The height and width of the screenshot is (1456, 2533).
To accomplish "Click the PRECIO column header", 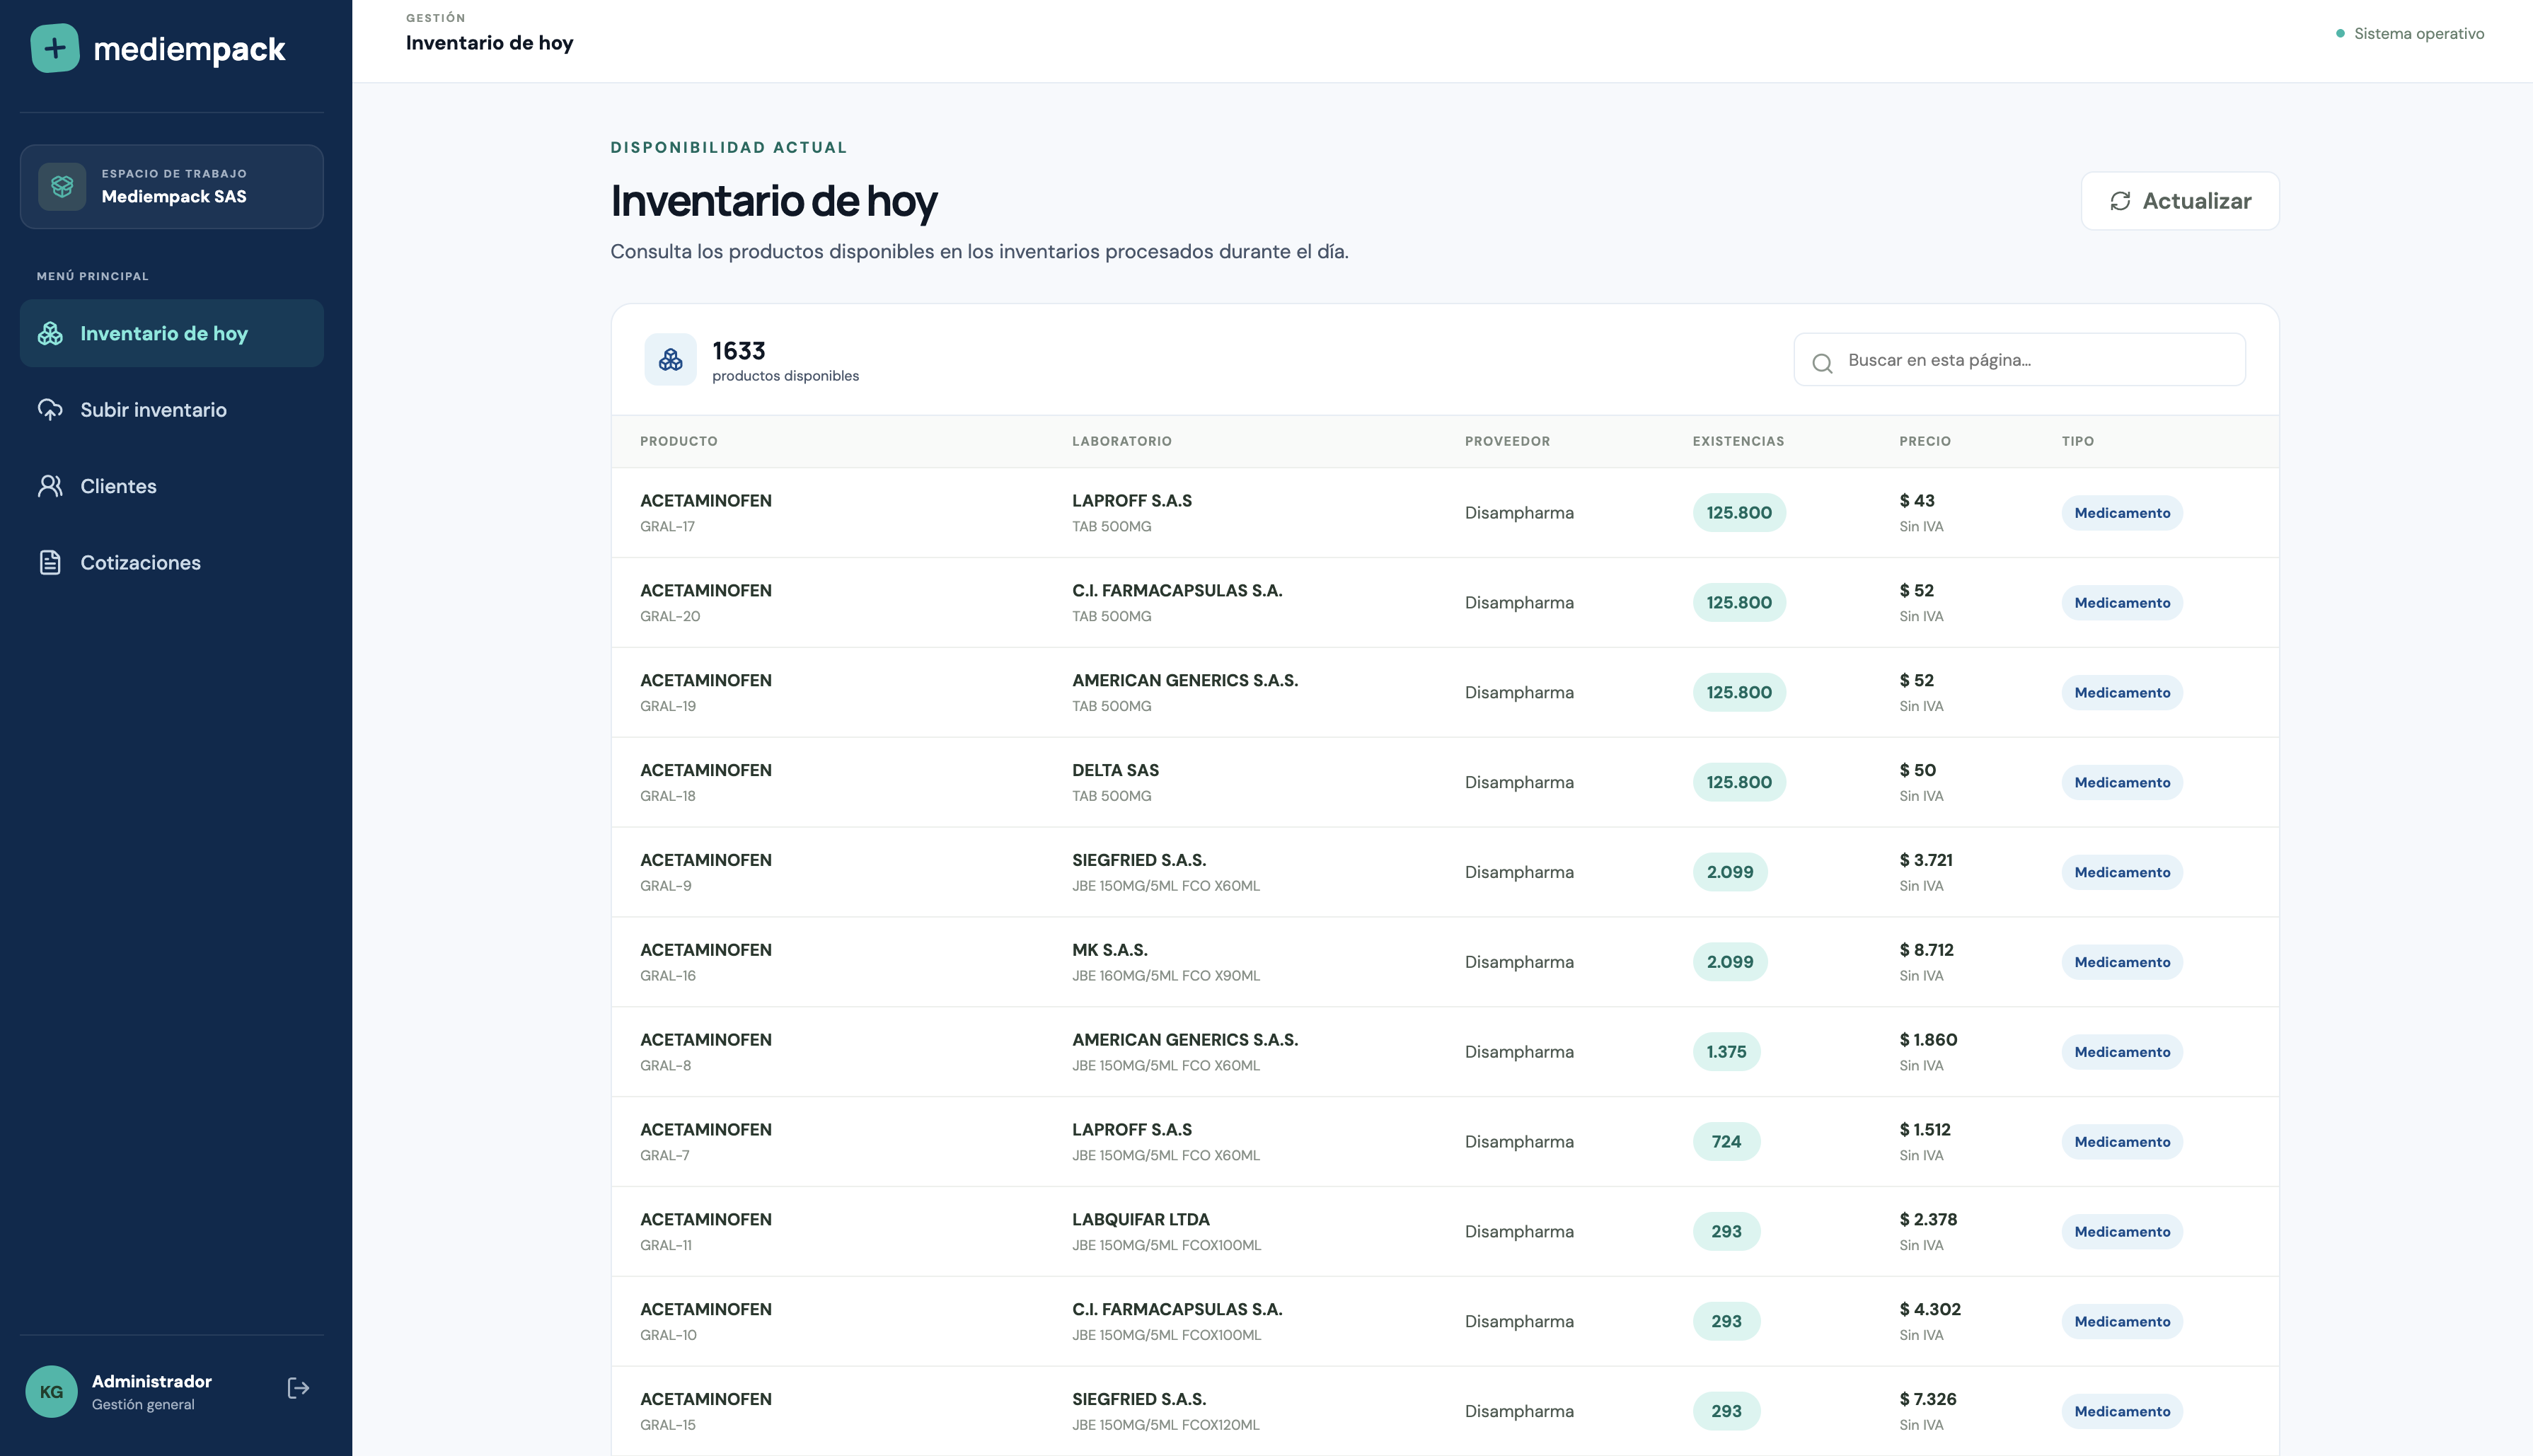I will click(x=1925, y=441).
